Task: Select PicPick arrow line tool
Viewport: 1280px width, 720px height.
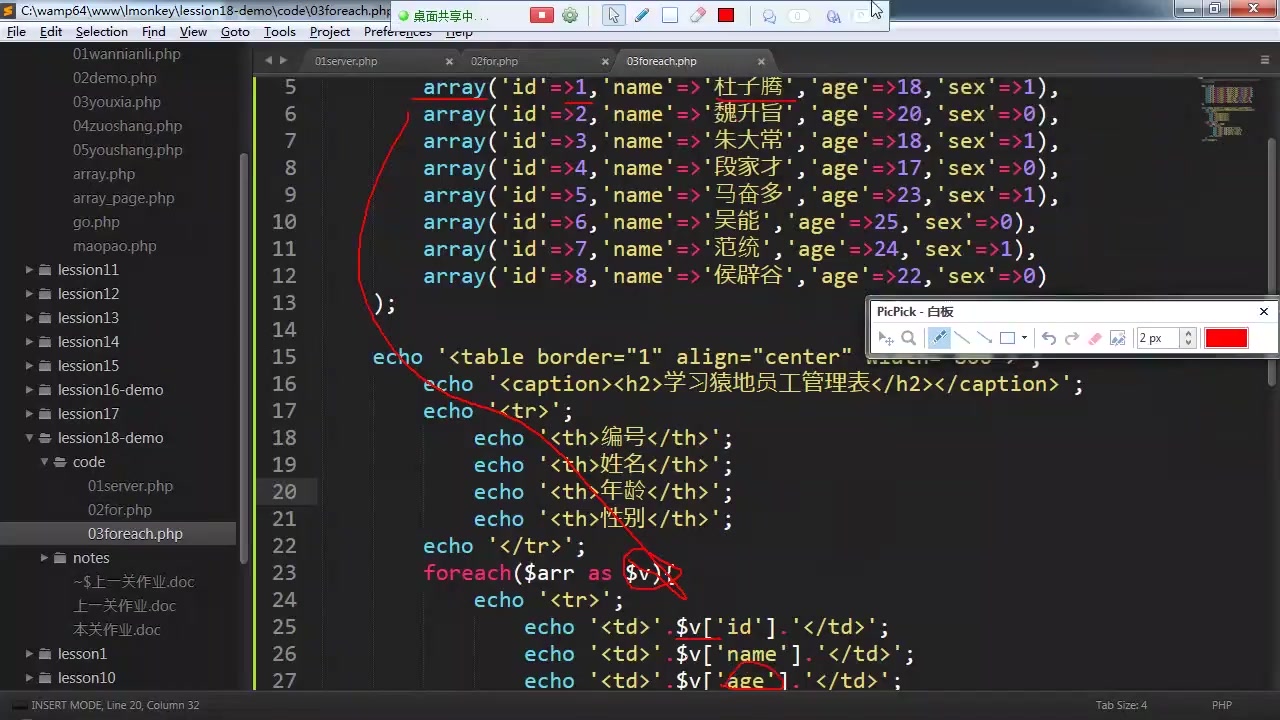Action: coord(984,338)
